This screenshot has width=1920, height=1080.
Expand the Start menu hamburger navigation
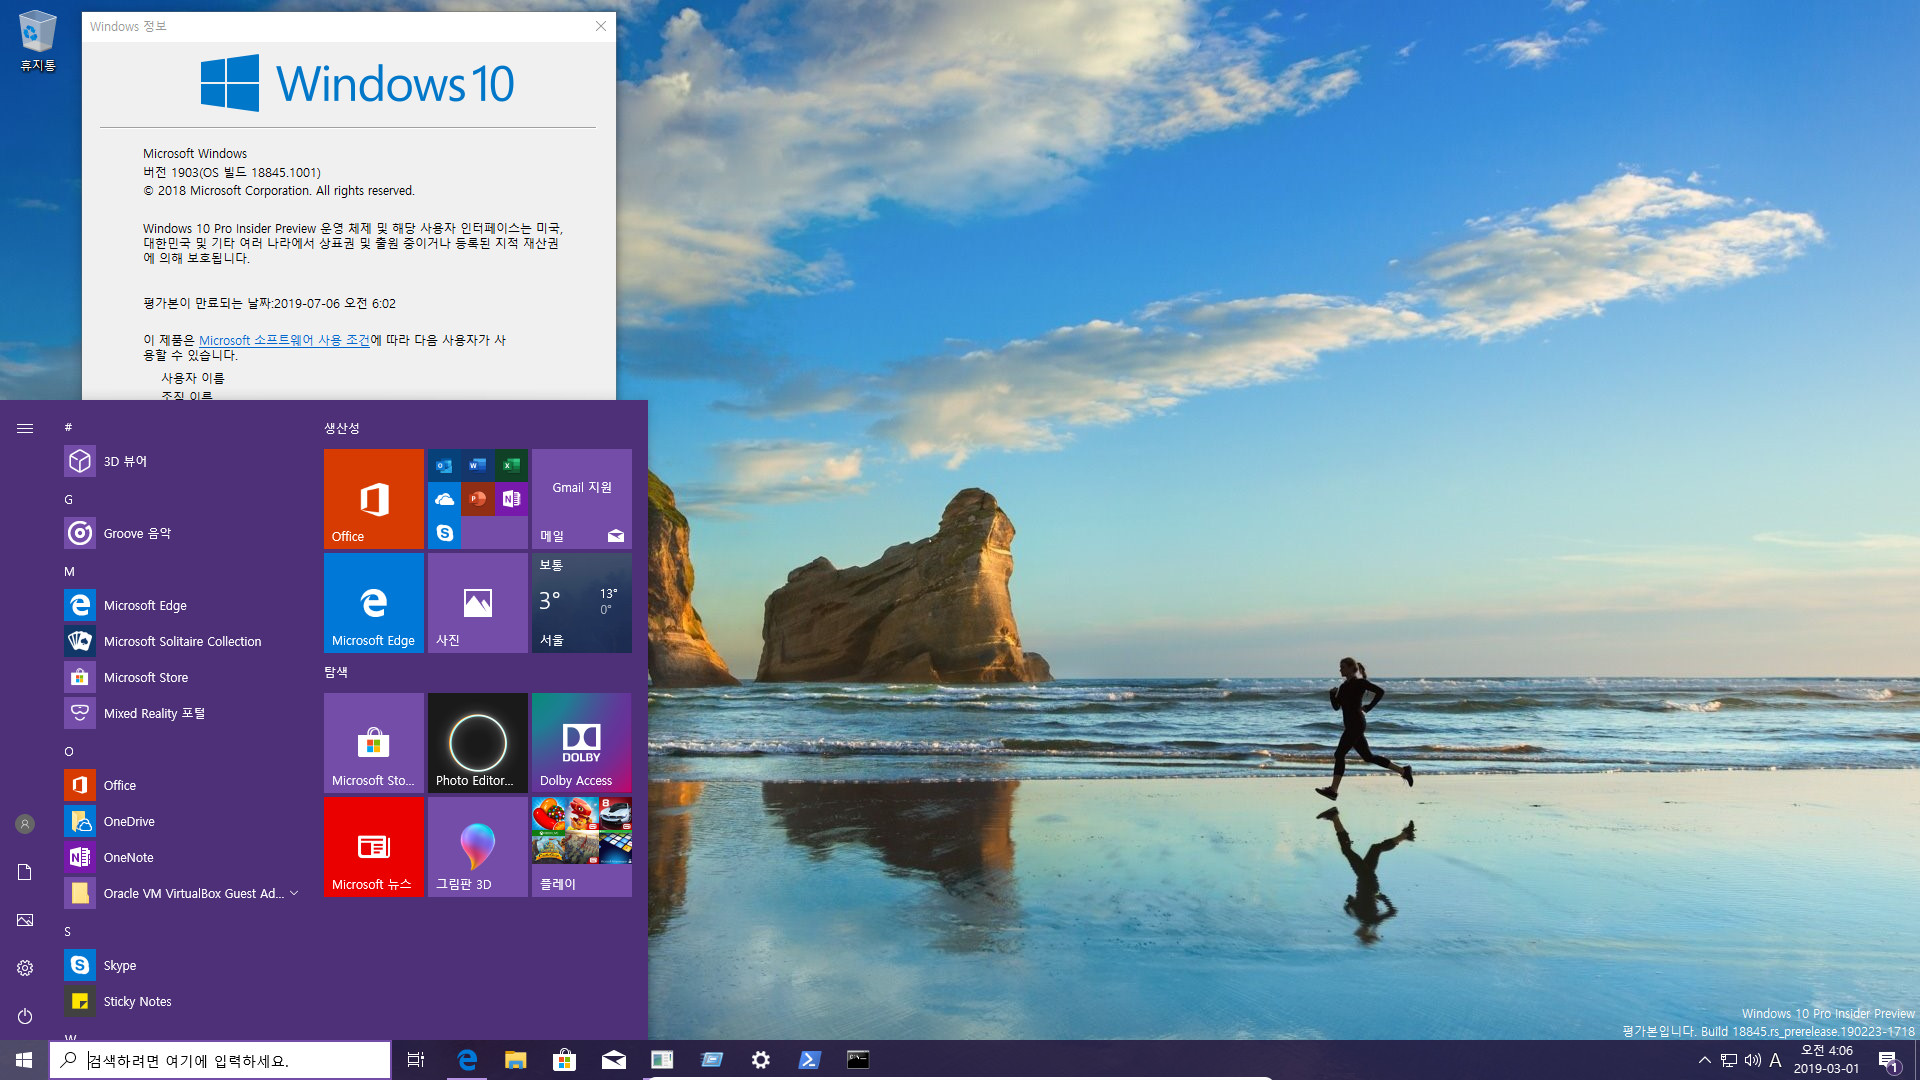25,428
